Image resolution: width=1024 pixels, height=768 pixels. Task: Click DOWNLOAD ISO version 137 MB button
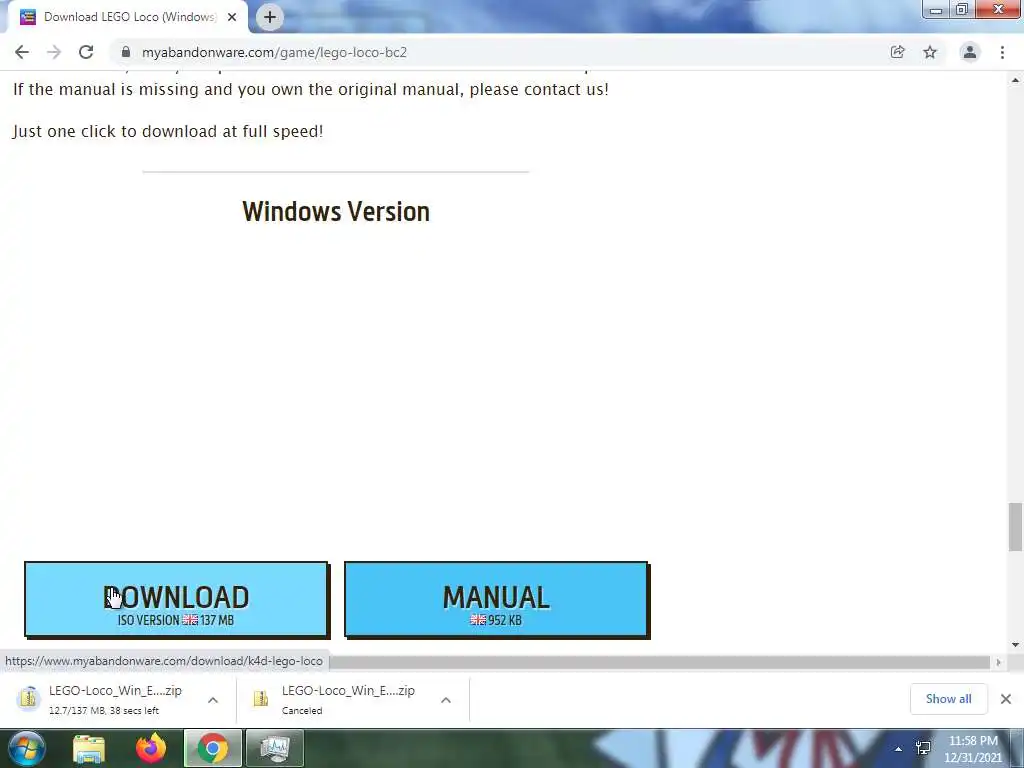[x=176, y=599]
